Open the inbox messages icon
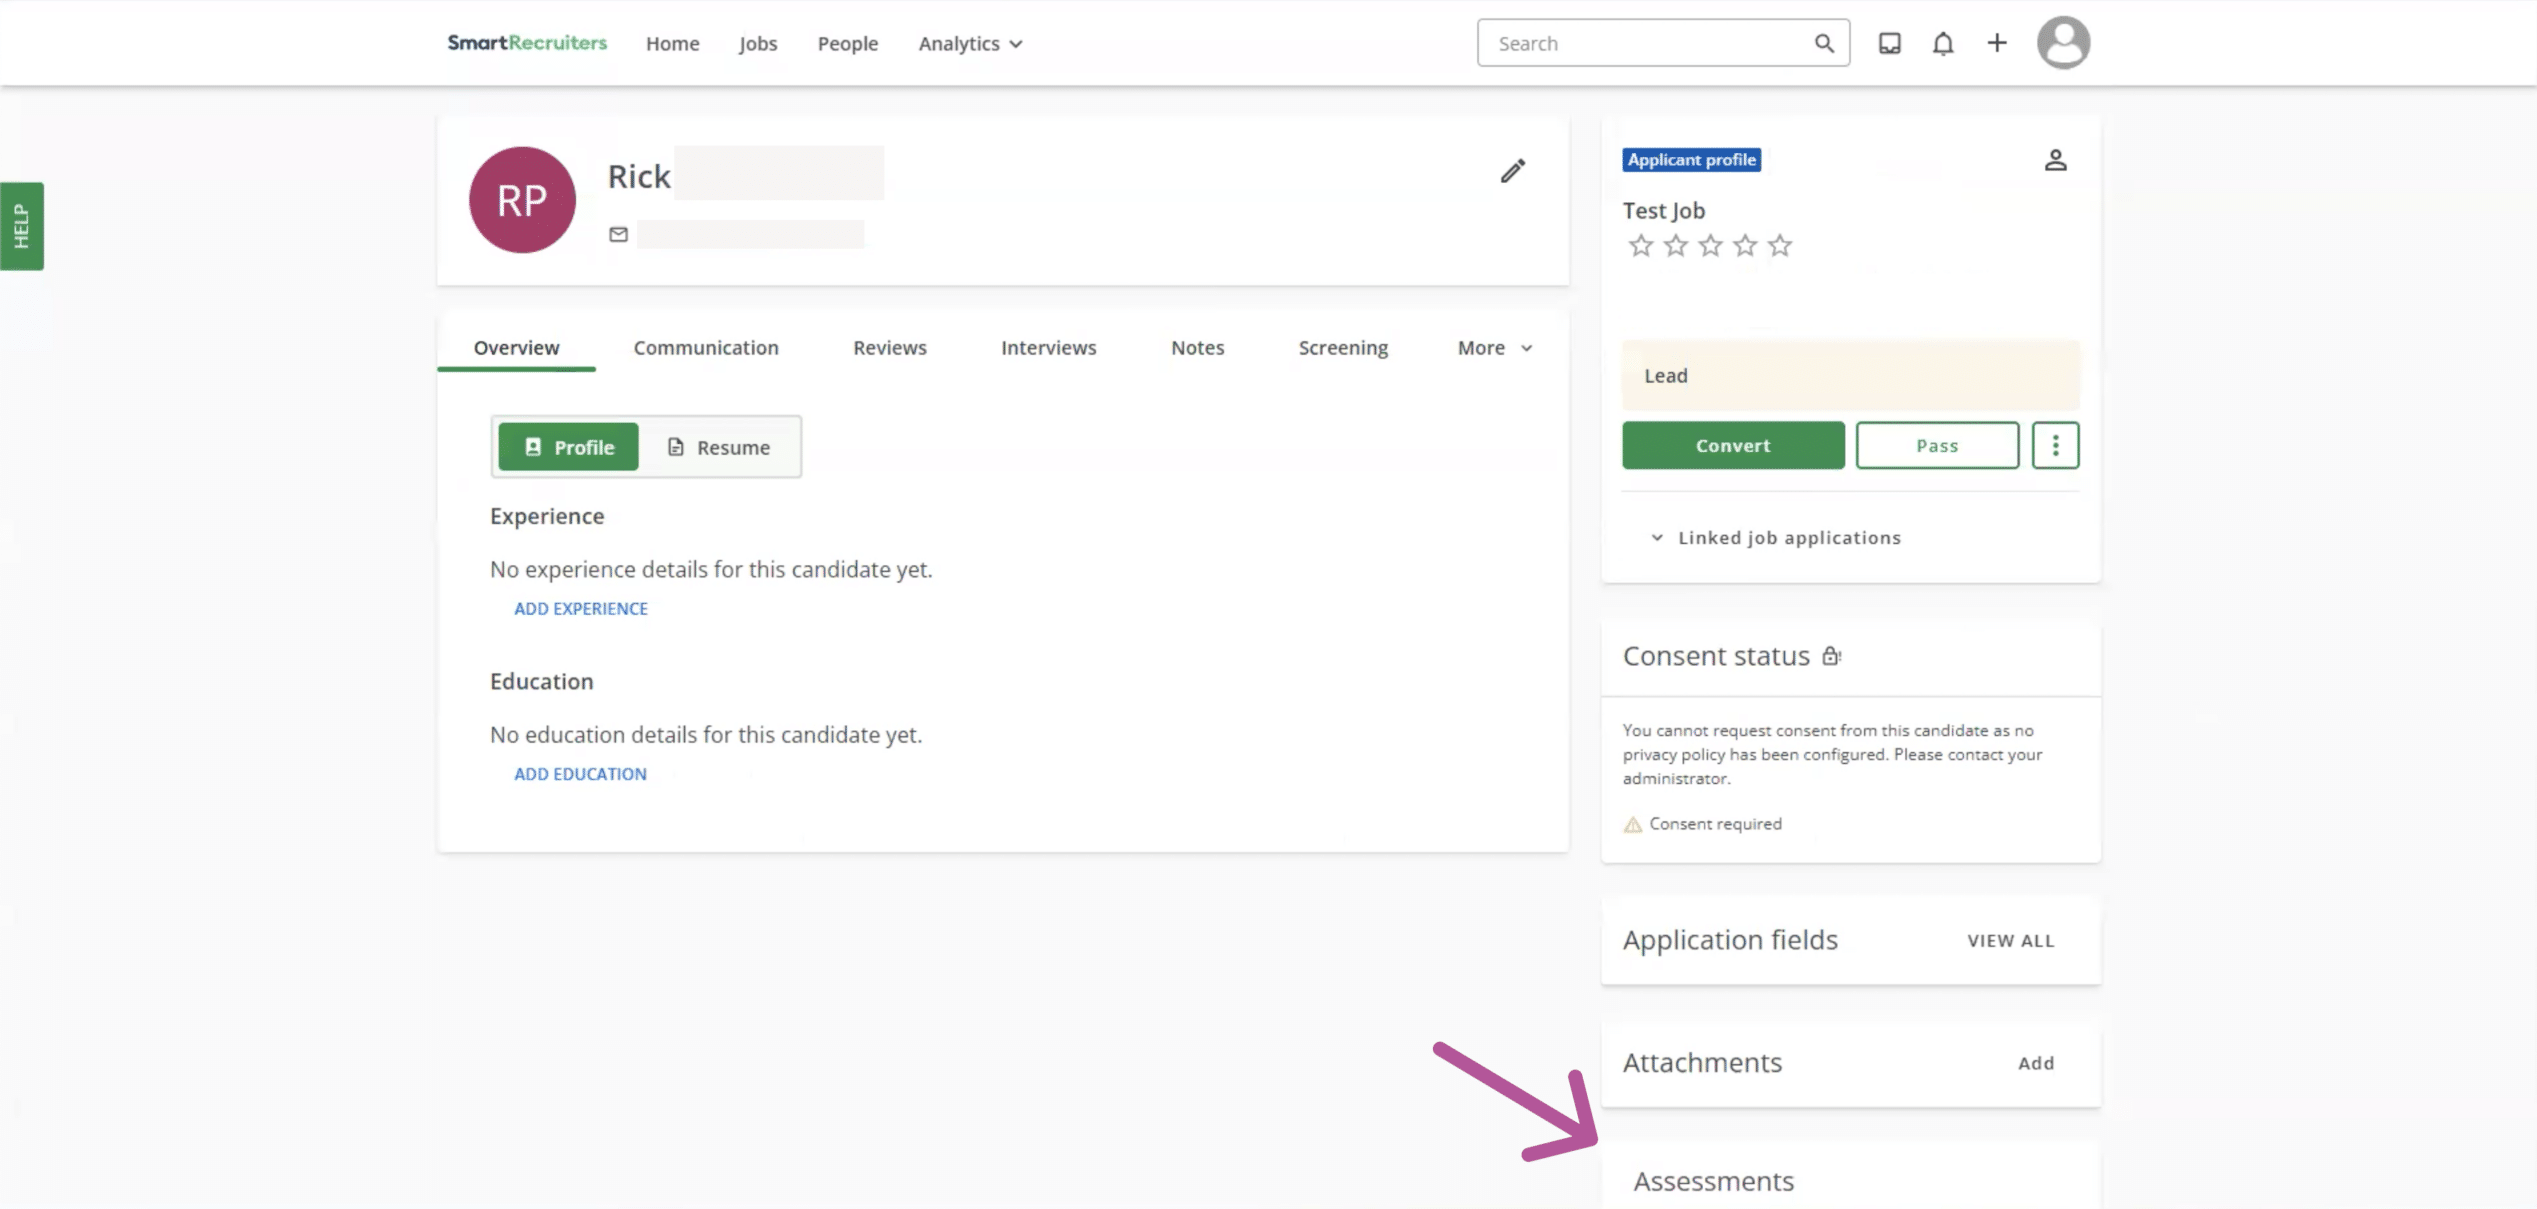2537x1209 pixels. 1889,43
